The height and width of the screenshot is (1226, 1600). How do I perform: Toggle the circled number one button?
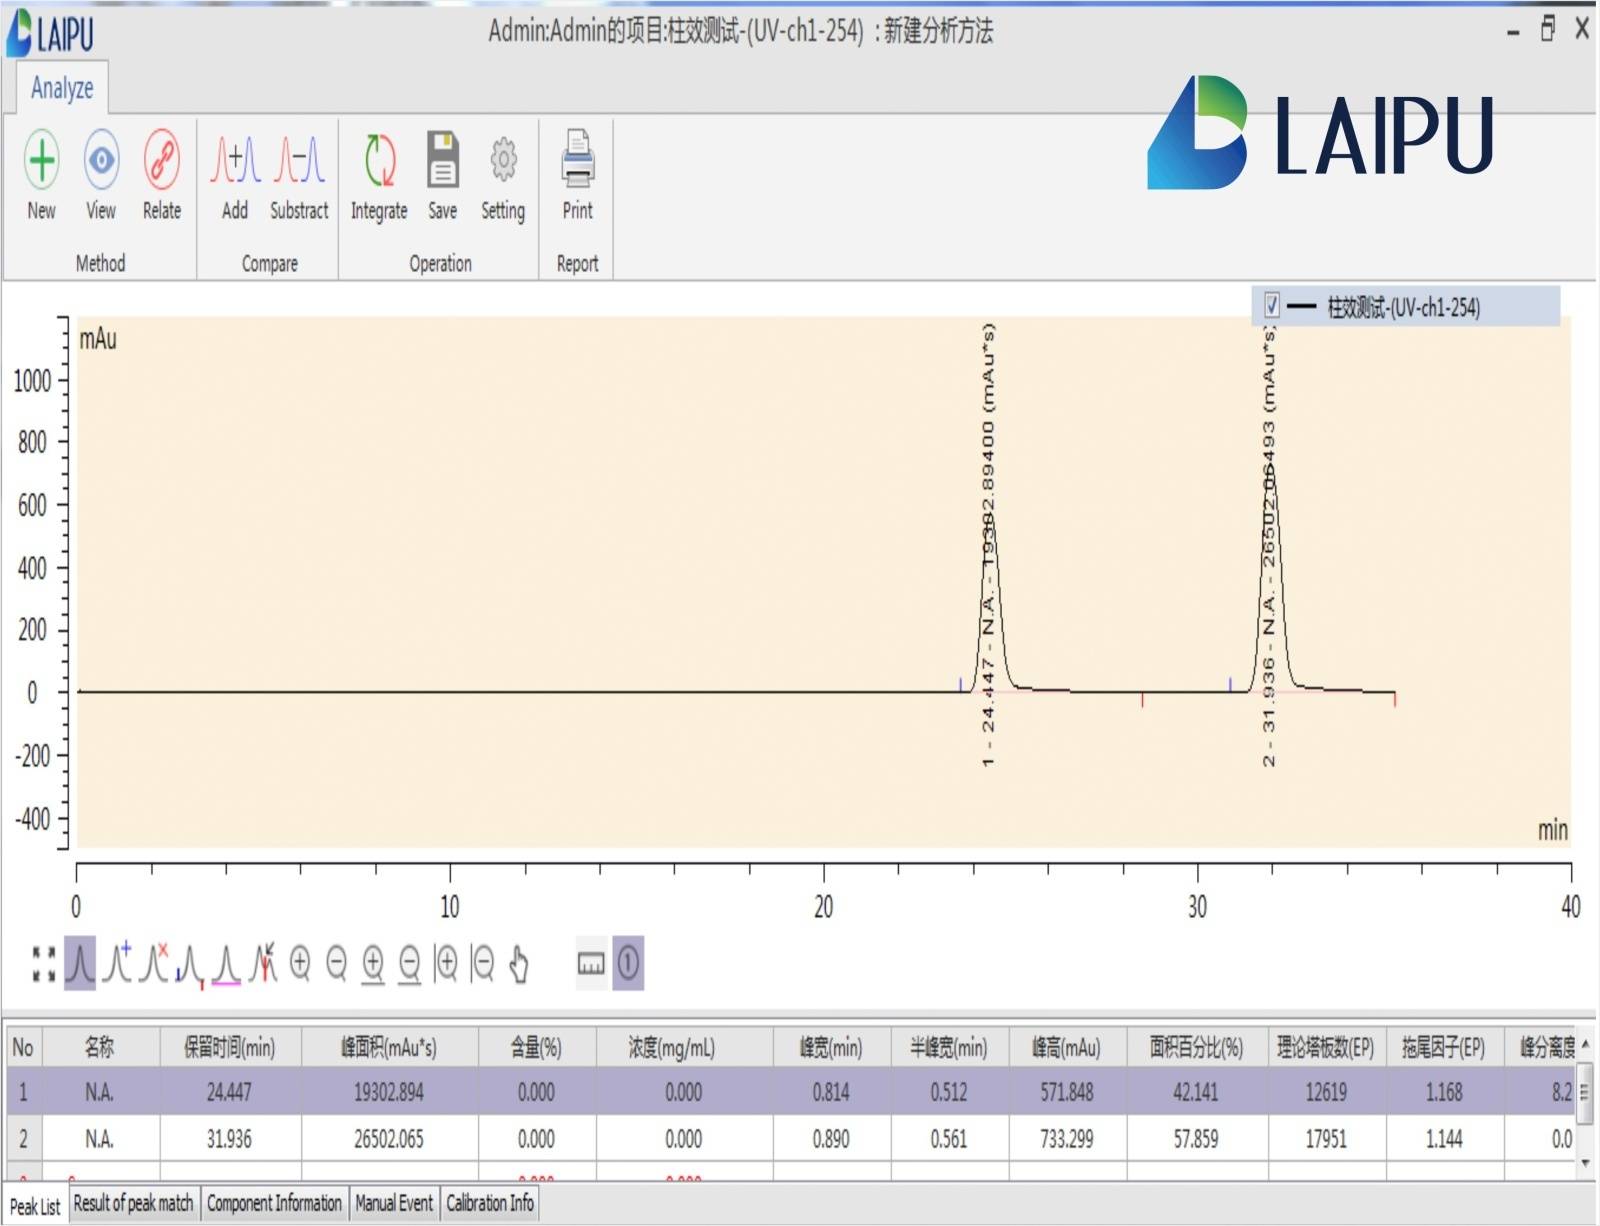point(628,964)
